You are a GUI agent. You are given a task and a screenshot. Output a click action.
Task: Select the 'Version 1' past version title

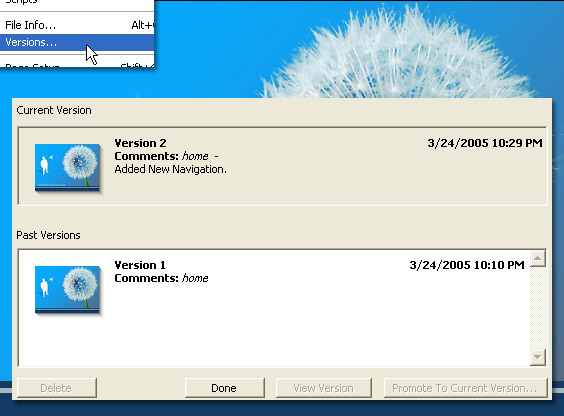(x=140, y=265)
